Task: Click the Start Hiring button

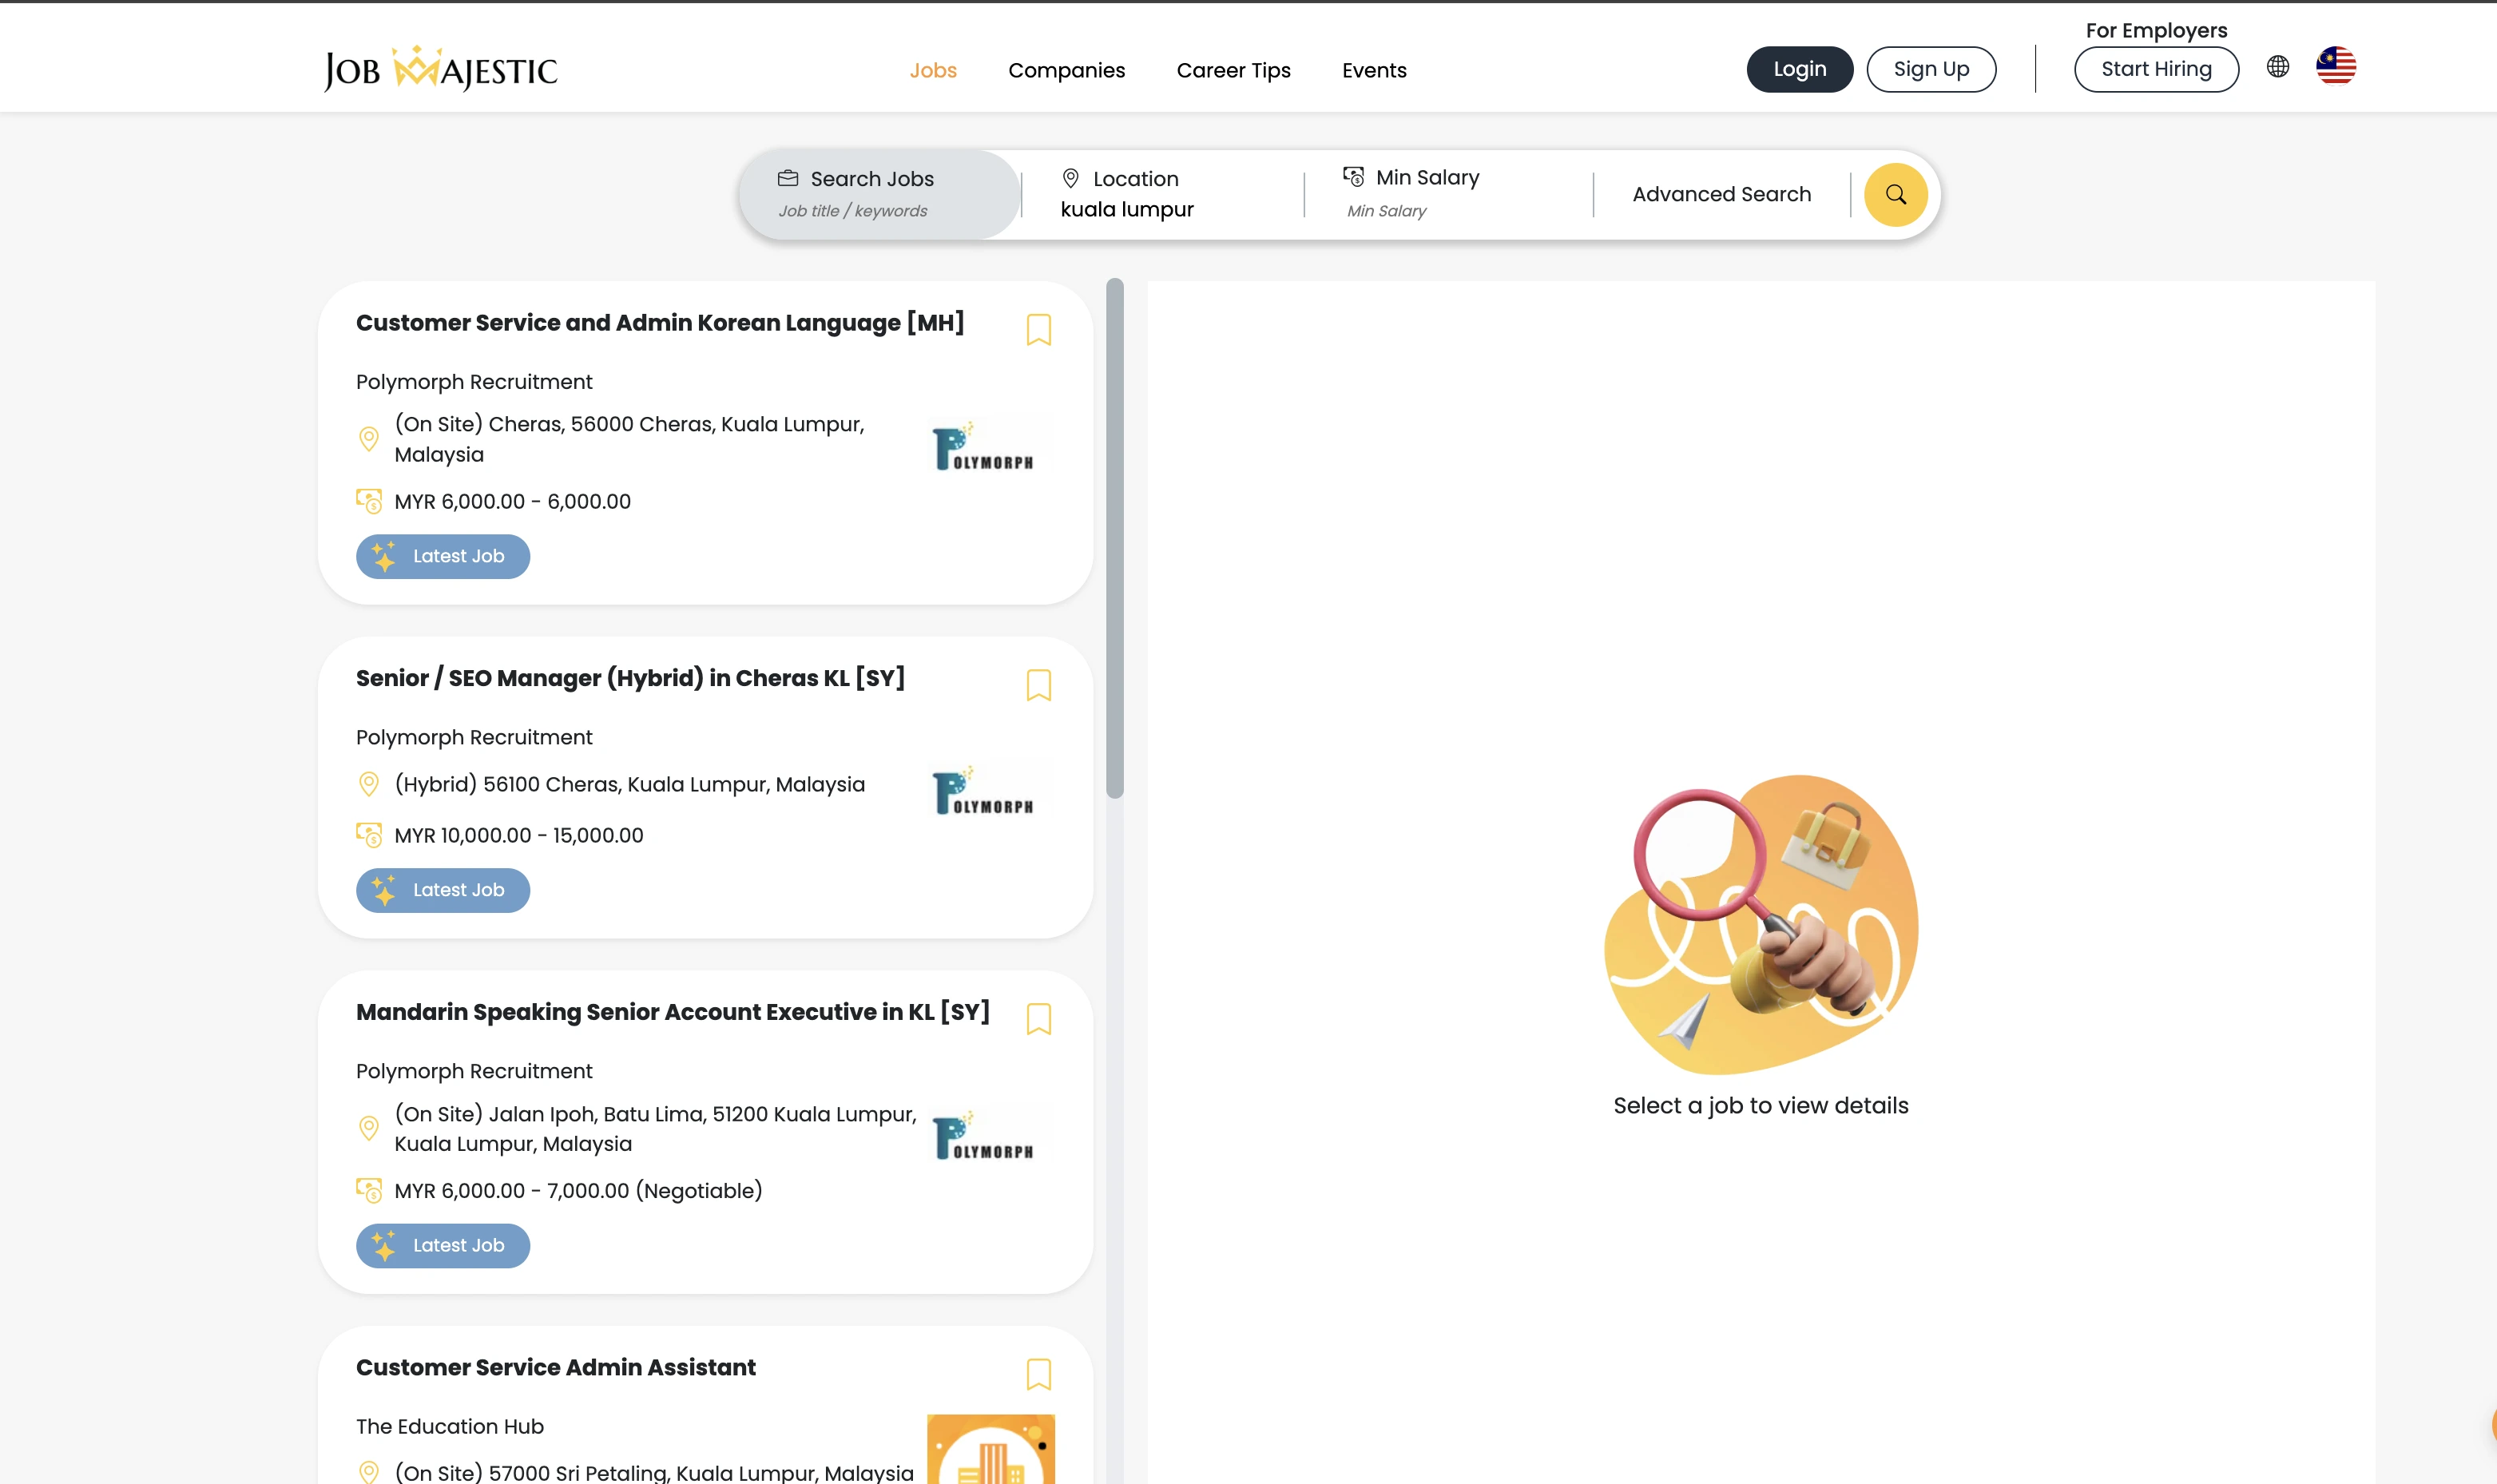Action: (x=2155, y=69)
